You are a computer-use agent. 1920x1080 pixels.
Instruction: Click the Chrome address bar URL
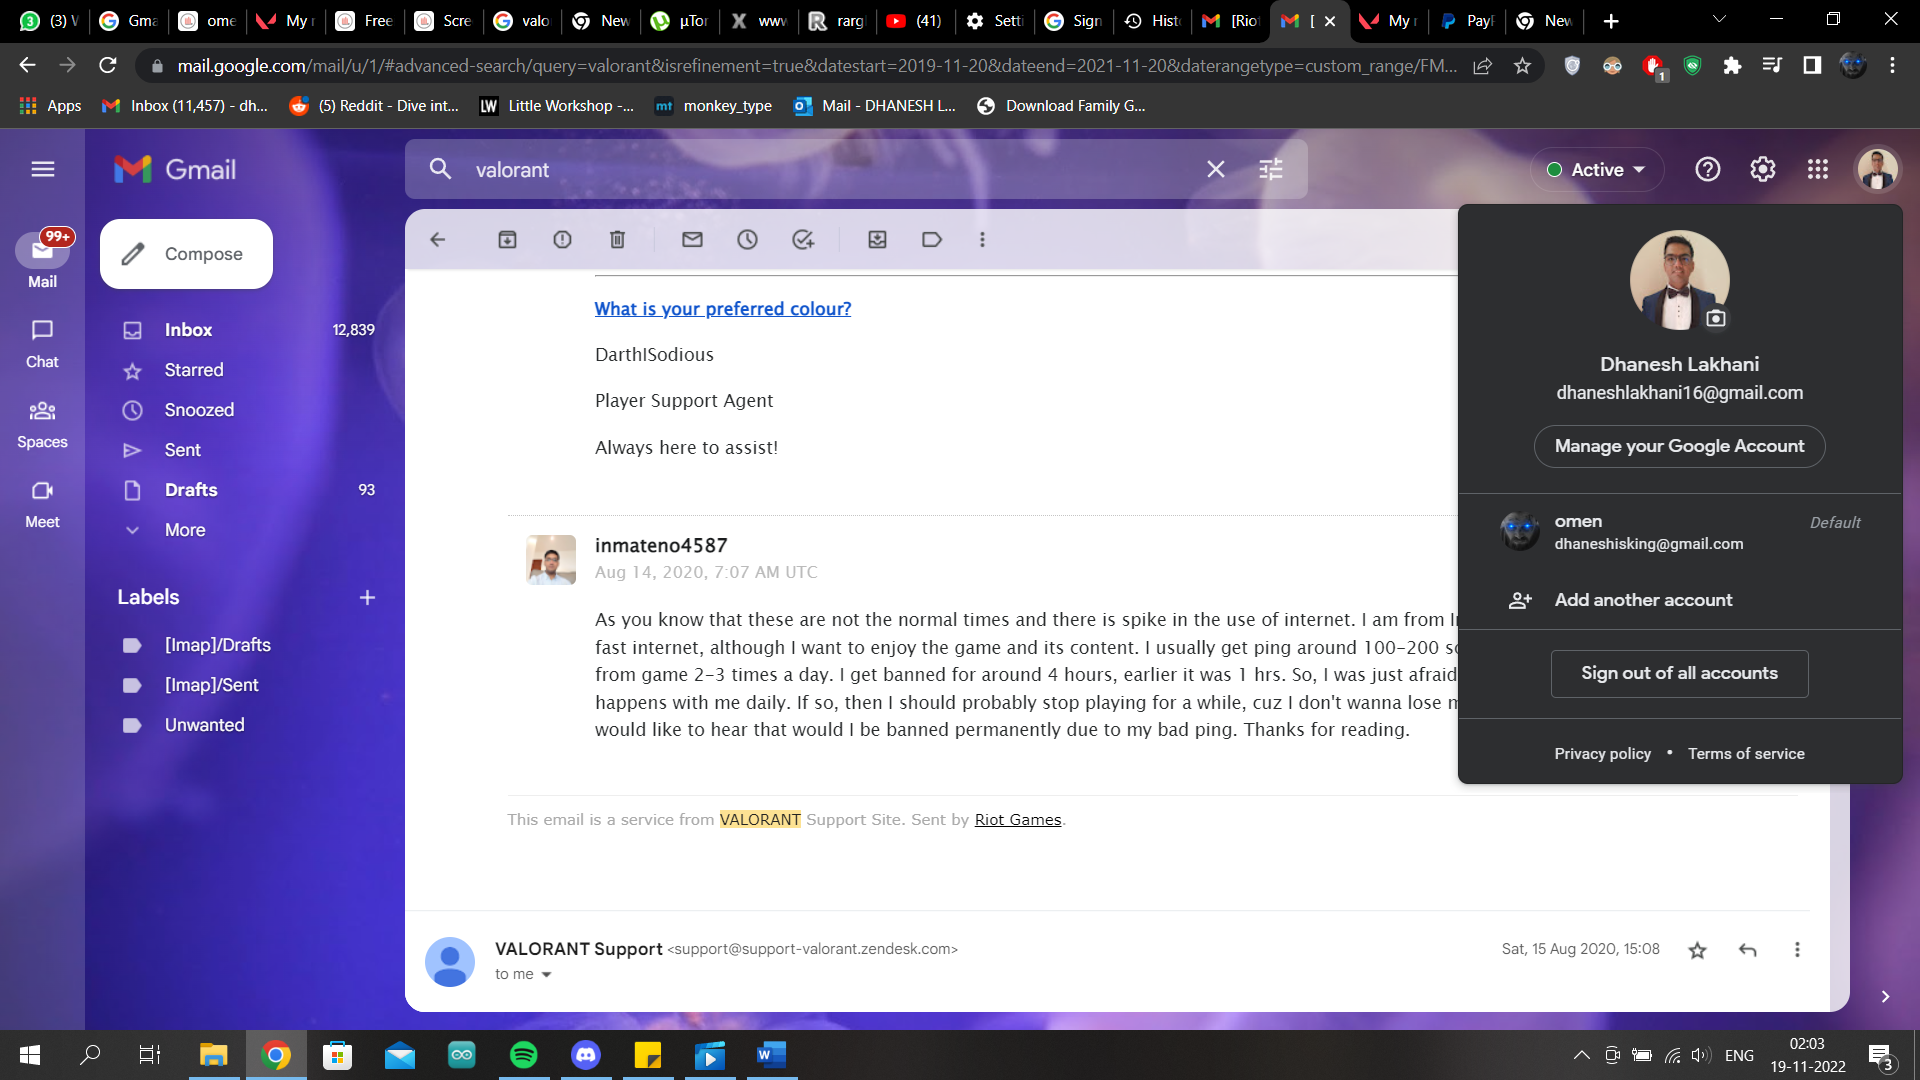[x=816, y=66]
